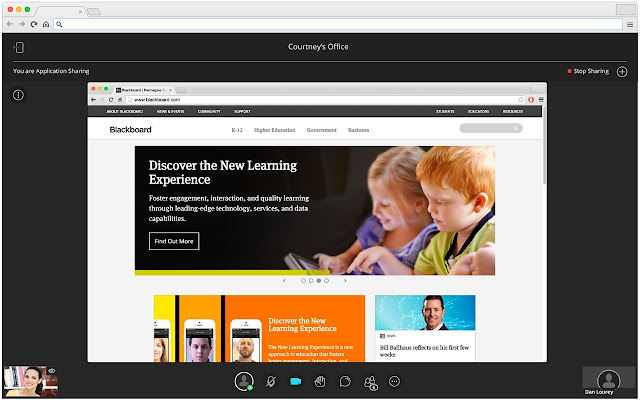The width and height of the screenshot is (640, 400).
Task: Focus the outer browser address bar
Action: coord(338,24)
